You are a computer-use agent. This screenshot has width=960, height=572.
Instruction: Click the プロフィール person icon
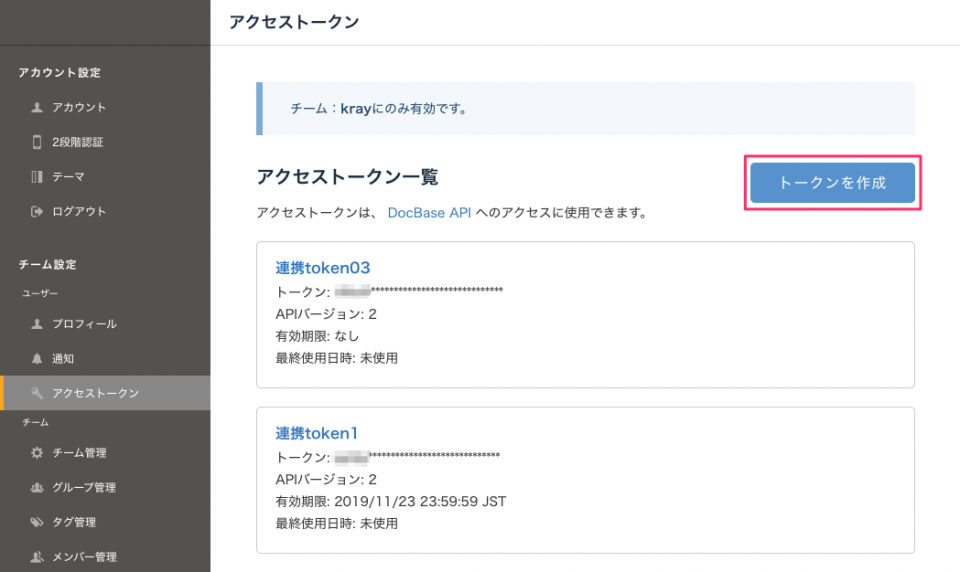(37, 324)
